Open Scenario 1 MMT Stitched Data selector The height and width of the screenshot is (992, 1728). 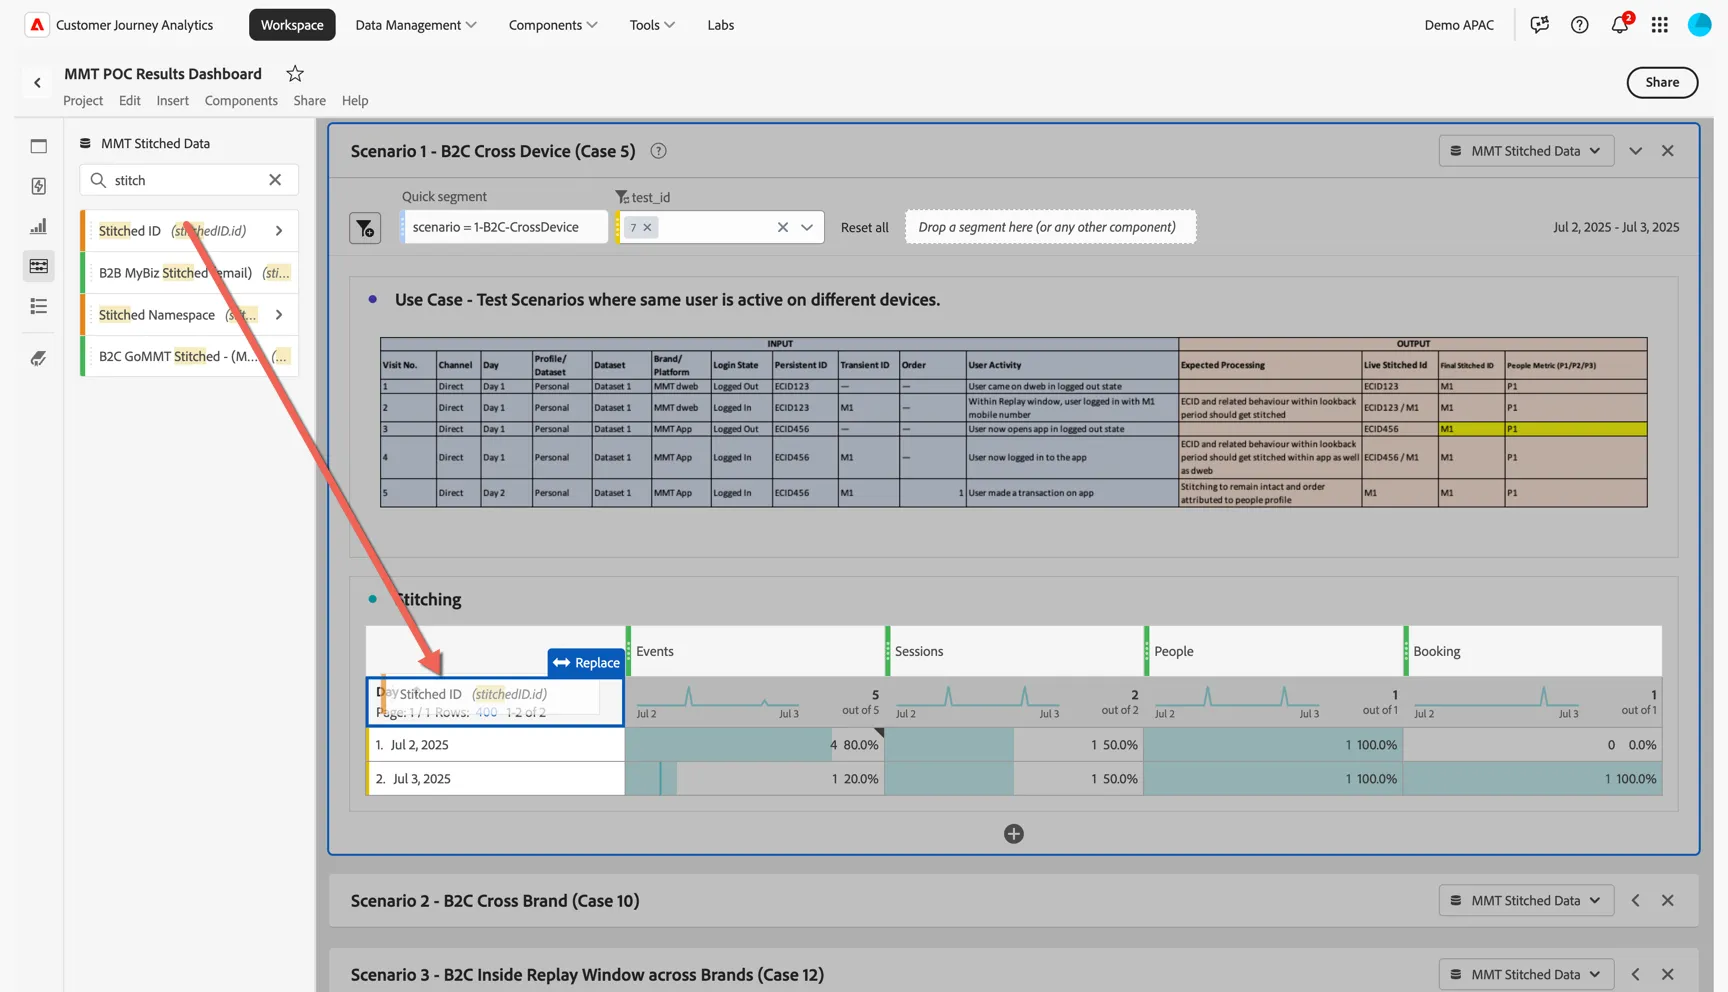pyautogui.click(x=1526, y=151)
